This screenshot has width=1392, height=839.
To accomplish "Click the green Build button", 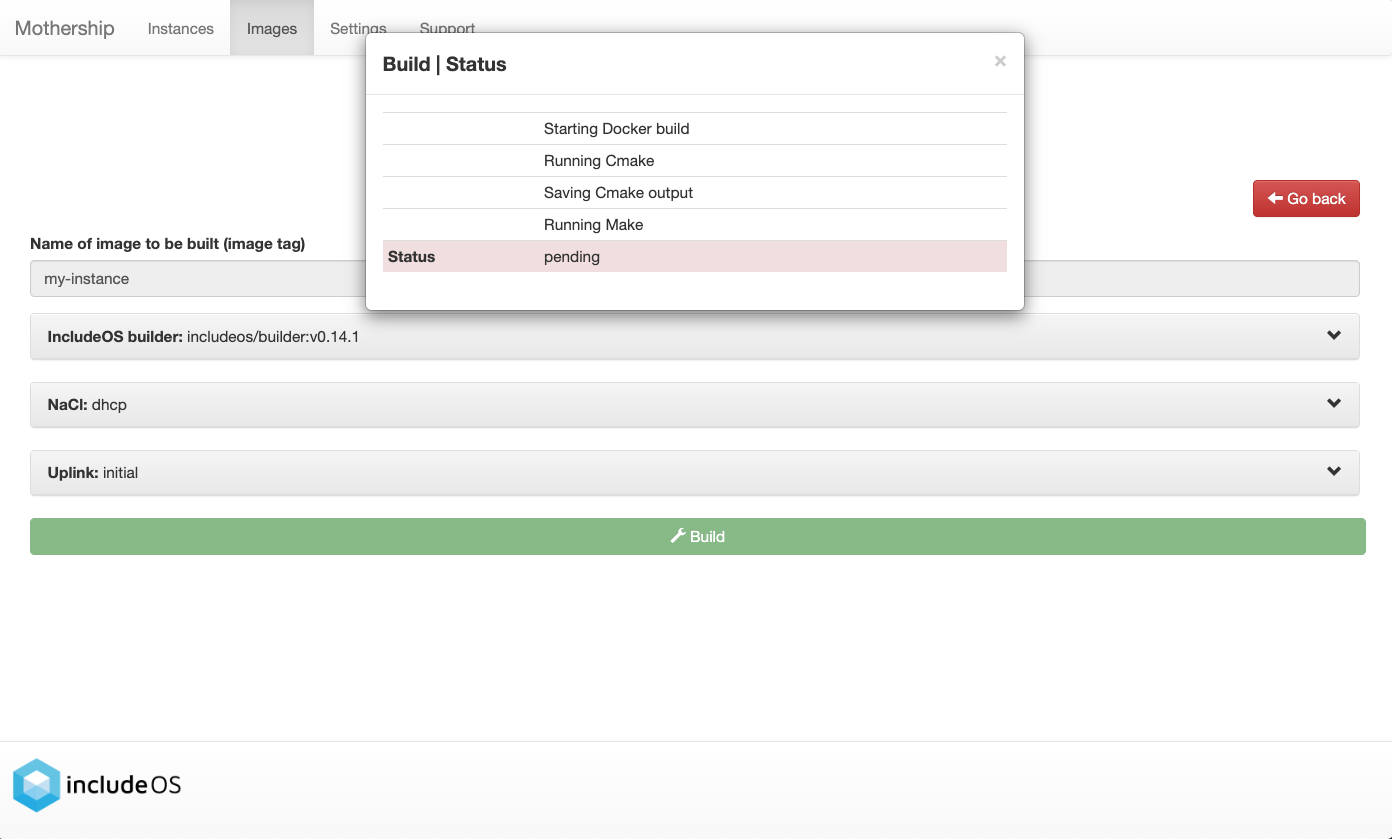I will pos(698,536).
